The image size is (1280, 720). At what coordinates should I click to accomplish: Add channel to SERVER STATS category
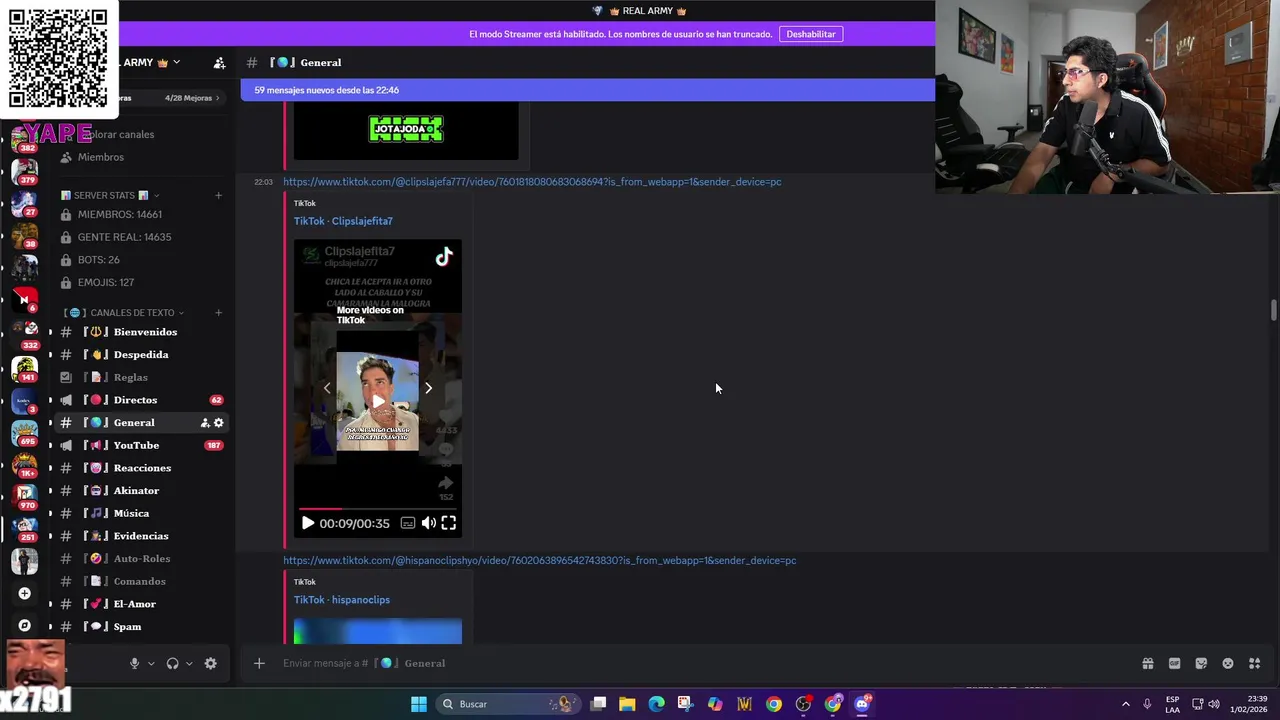(x=219, y=195)
